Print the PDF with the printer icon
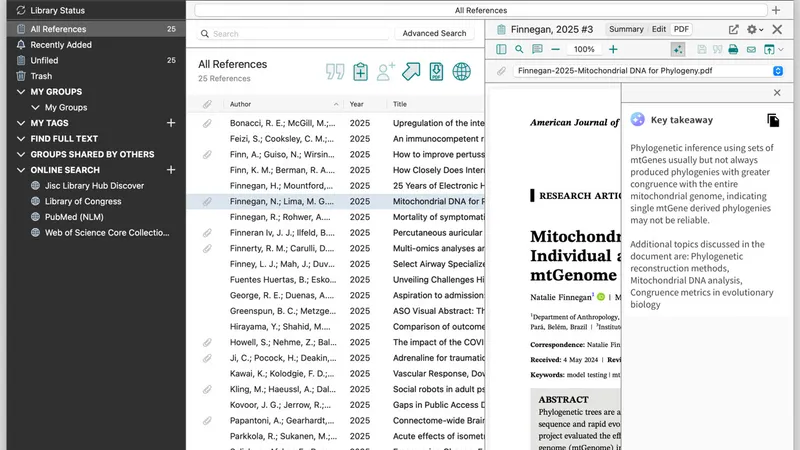 click(x=733, y=49)
